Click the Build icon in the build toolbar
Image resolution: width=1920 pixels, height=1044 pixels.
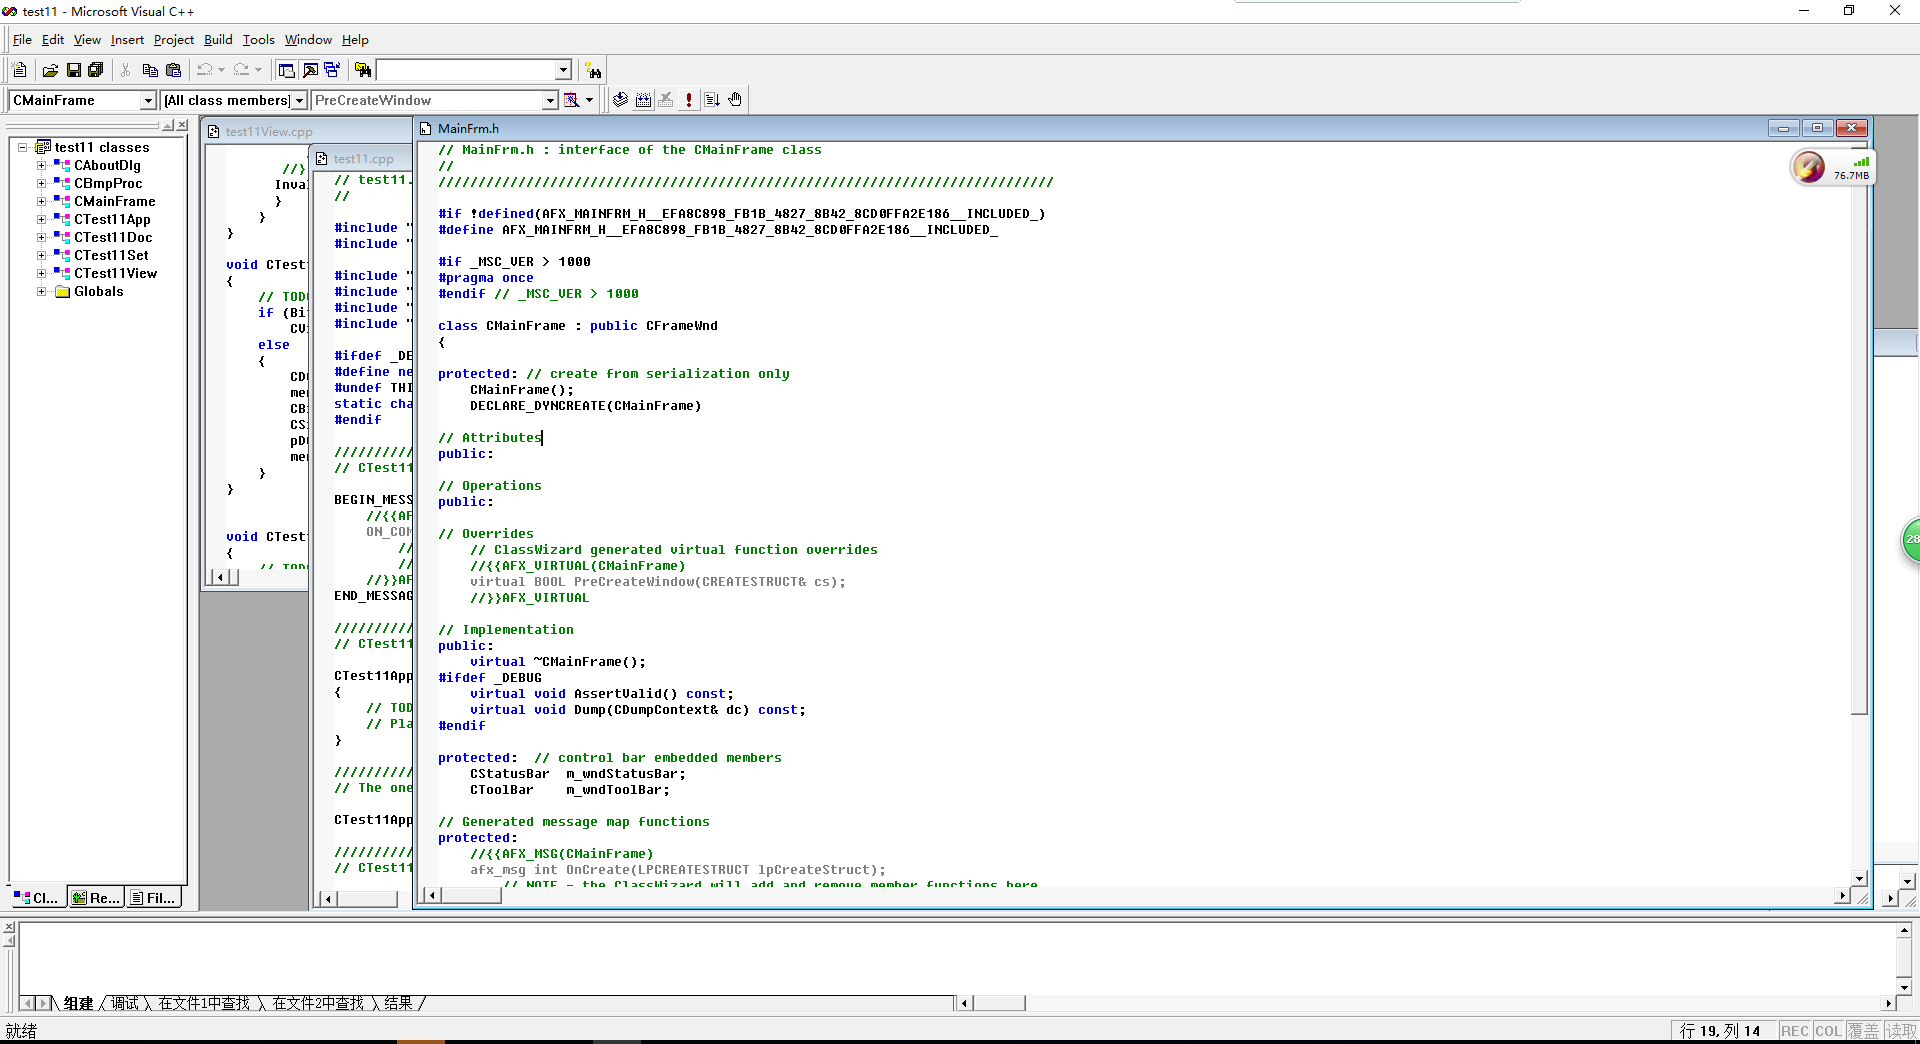(643, 100)
